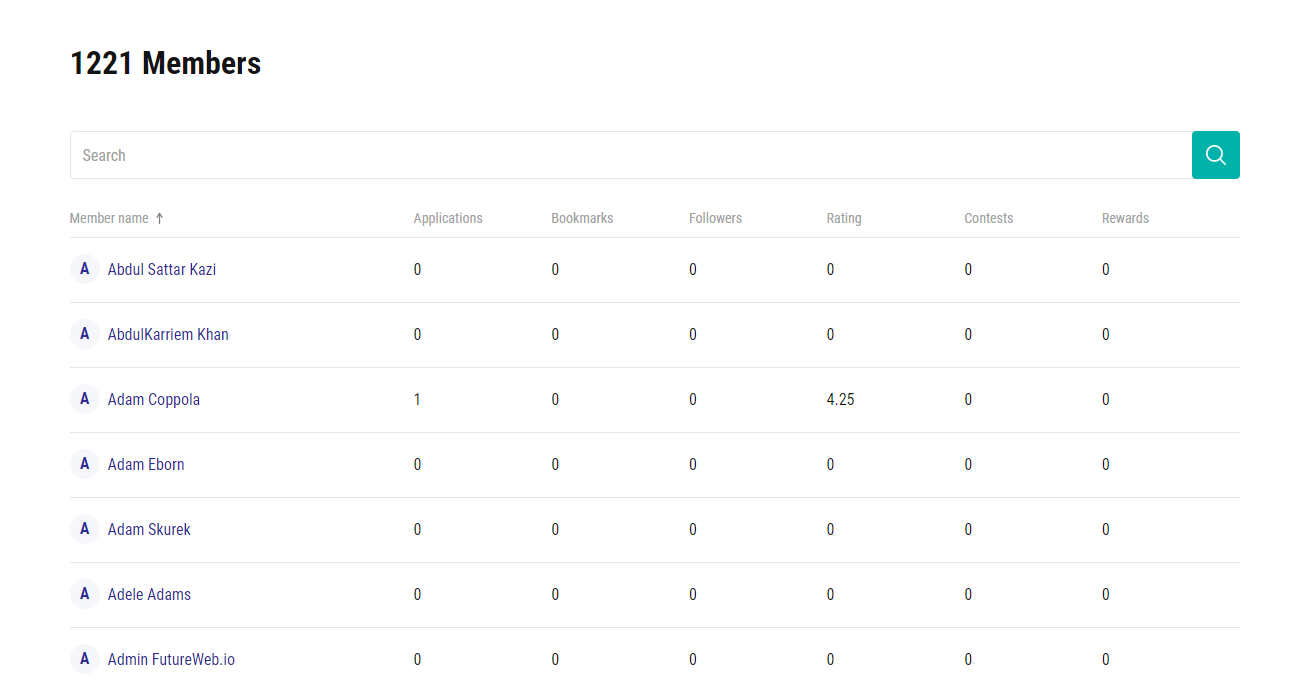Sort the table by Rewards column
This screenshot has height=688, width=1291.
[x=1125, y=218]
